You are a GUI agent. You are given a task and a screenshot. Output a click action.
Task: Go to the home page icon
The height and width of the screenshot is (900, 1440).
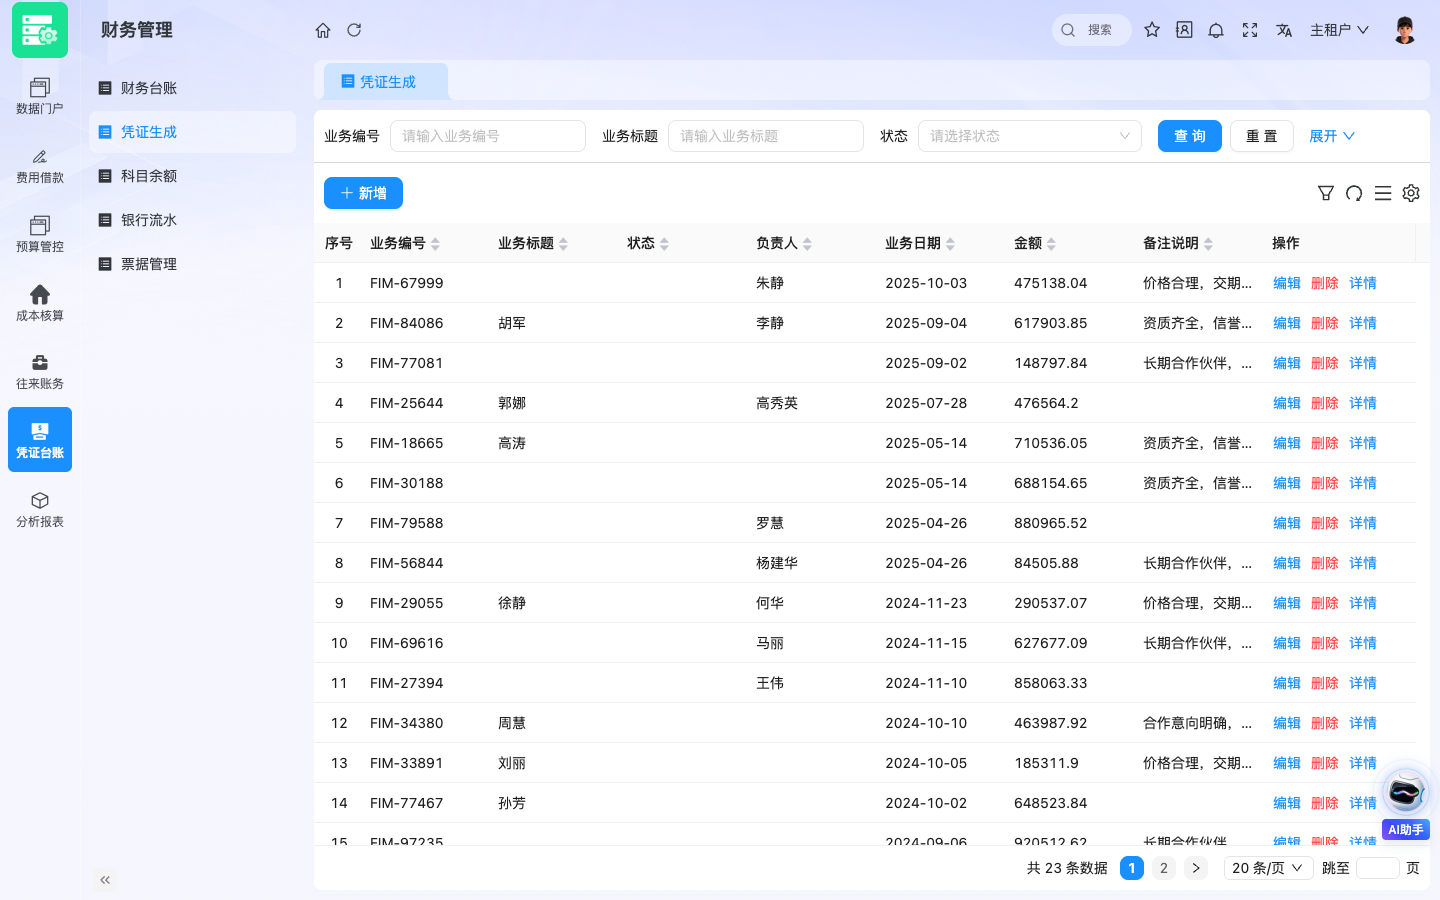click(323, 30)
